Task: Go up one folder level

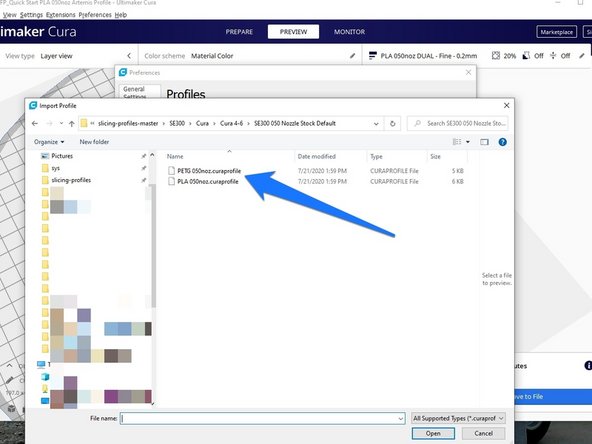Action: tap(71, 123)
